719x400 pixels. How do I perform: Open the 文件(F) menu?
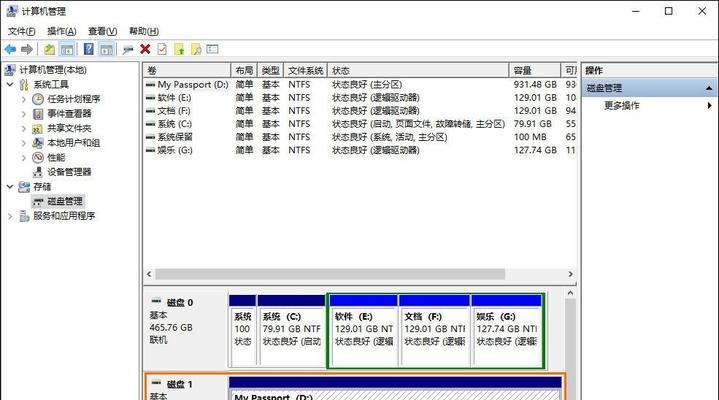pyautogui.click(x=21, y=31)
